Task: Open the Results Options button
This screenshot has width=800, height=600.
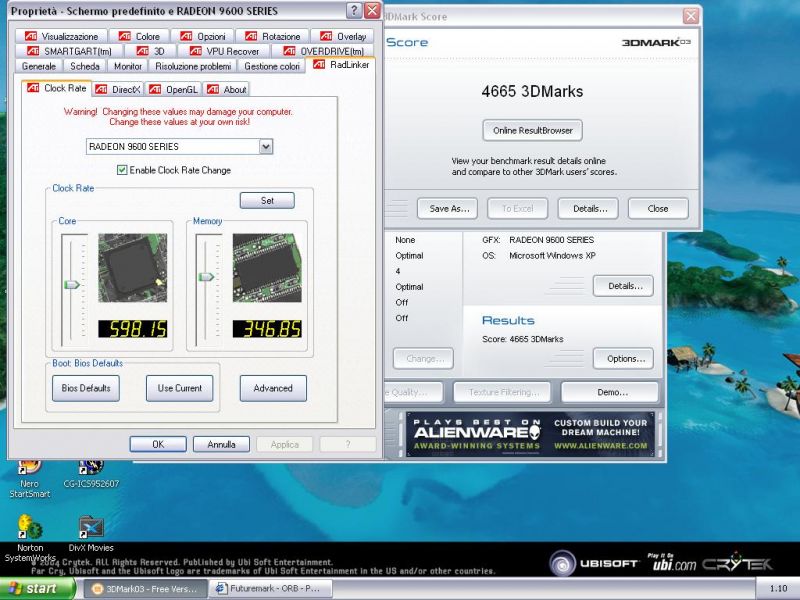Action: pyautogui.click(x=623, y=359)
